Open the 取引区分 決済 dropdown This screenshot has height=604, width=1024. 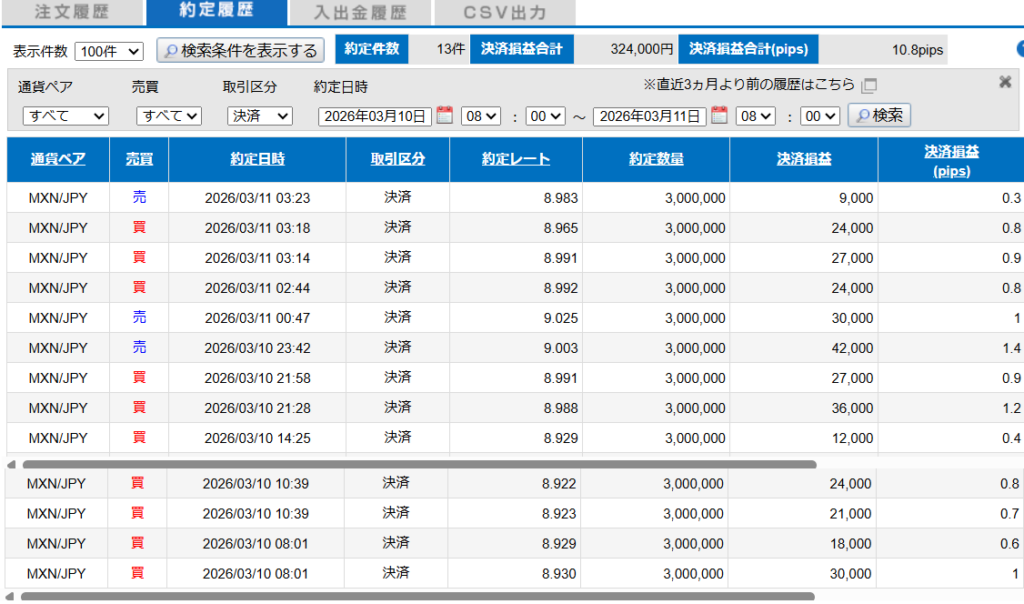point(259,117)
